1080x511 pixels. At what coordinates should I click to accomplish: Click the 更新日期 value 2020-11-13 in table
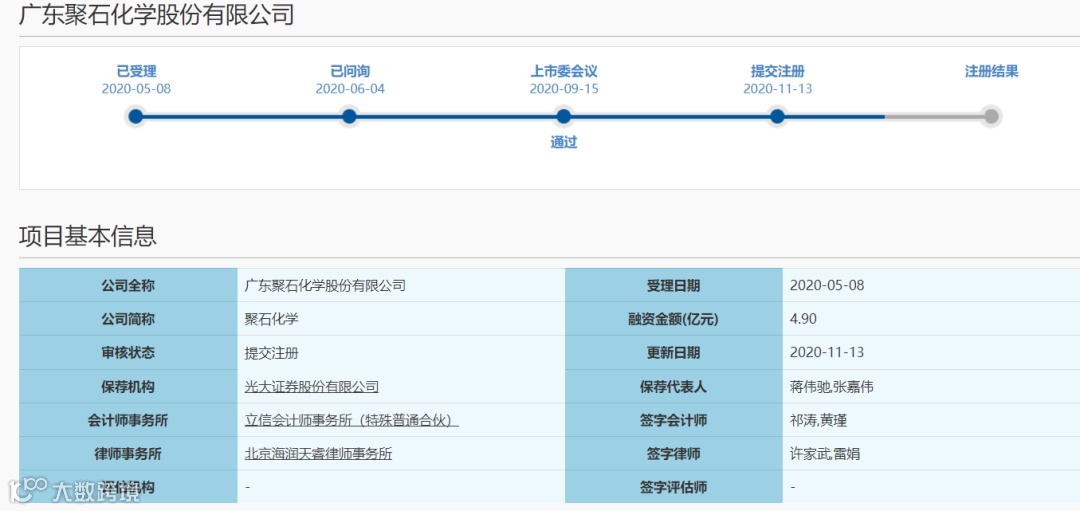pyautogui.click(x=827, y=353)
